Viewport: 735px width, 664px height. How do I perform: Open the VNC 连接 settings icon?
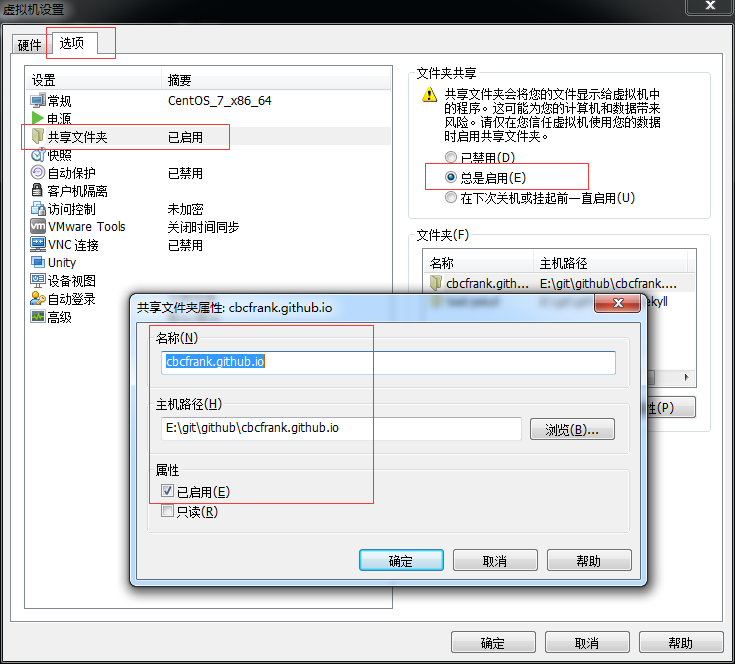click(38, 245)
